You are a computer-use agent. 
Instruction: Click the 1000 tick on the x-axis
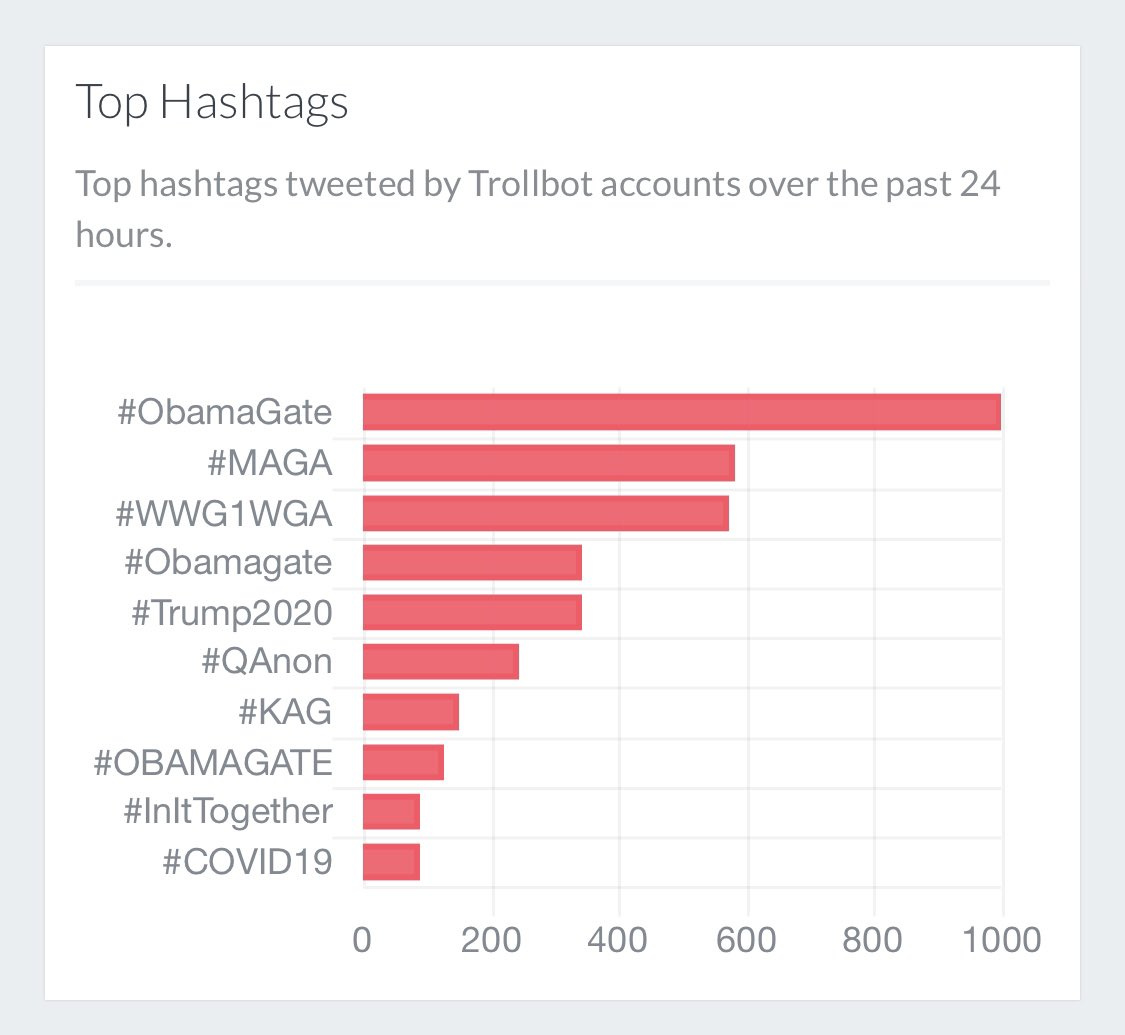pos(1001,941)
